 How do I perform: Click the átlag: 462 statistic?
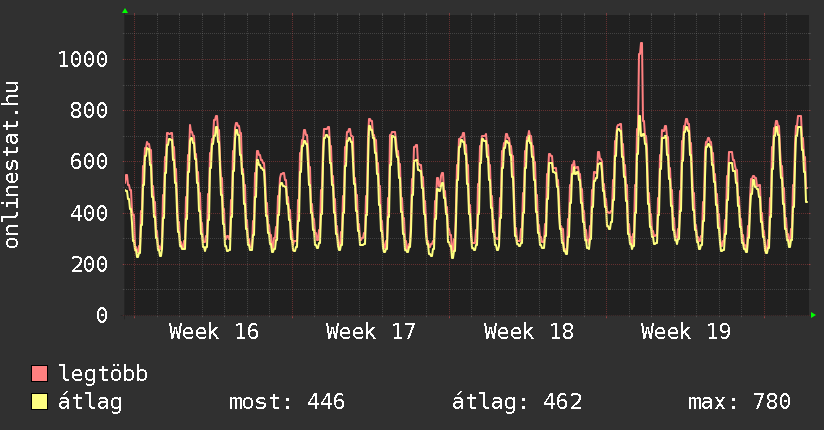[x=517, y=402]
